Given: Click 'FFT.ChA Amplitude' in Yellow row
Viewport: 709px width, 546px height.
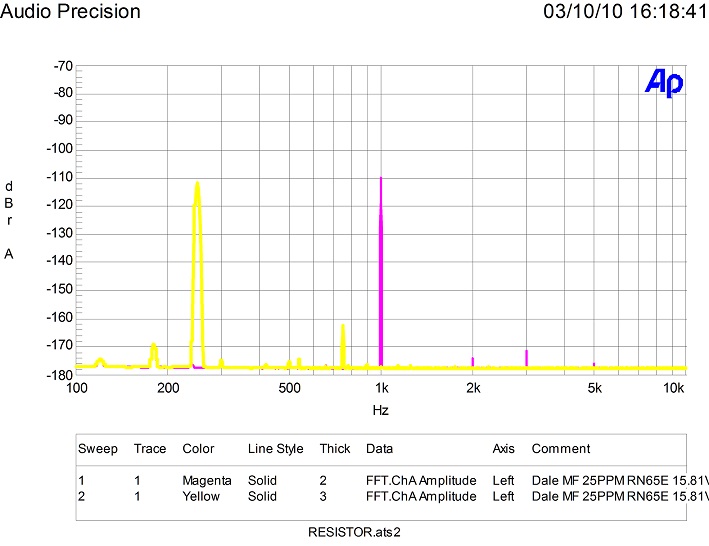Looking at the screenshot, I should pos(421,497).
